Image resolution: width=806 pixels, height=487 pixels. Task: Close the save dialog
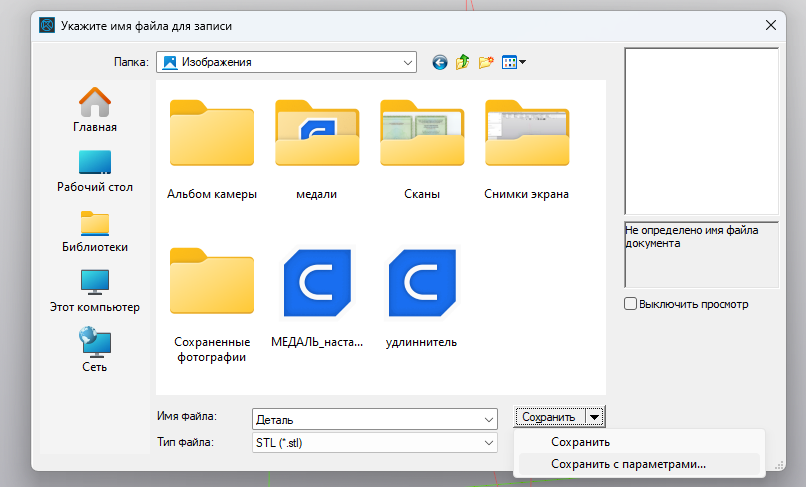click(x=771, y=25)
